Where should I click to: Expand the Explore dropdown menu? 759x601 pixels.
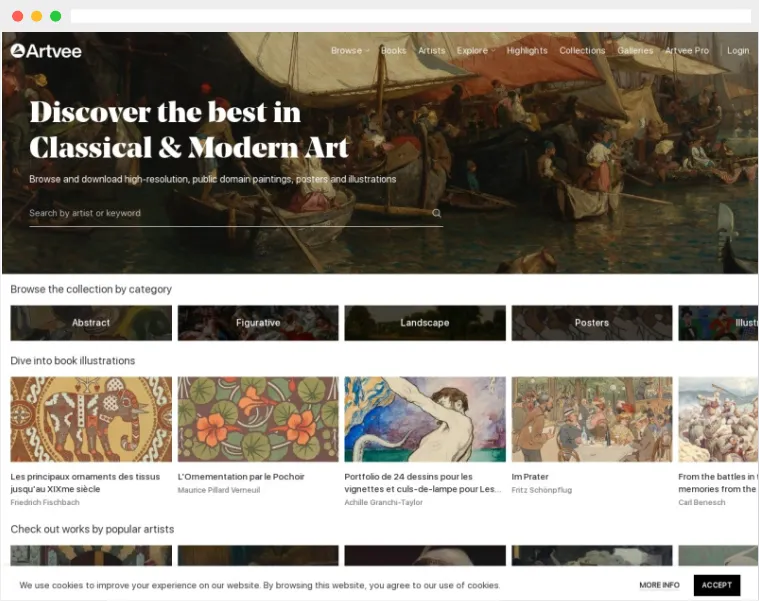476,50
